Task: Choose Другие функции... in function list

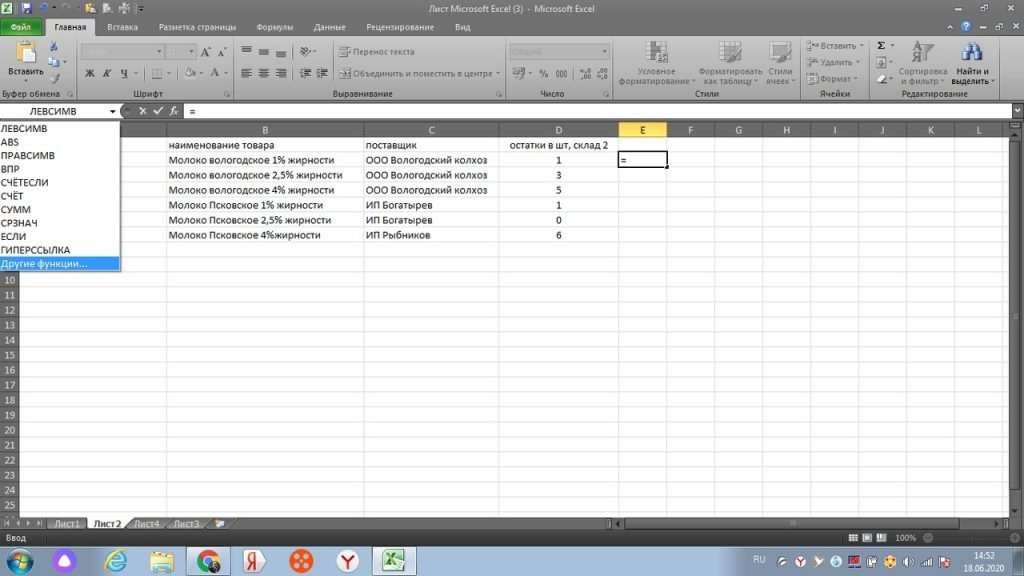Action: (x=59, y=264)
